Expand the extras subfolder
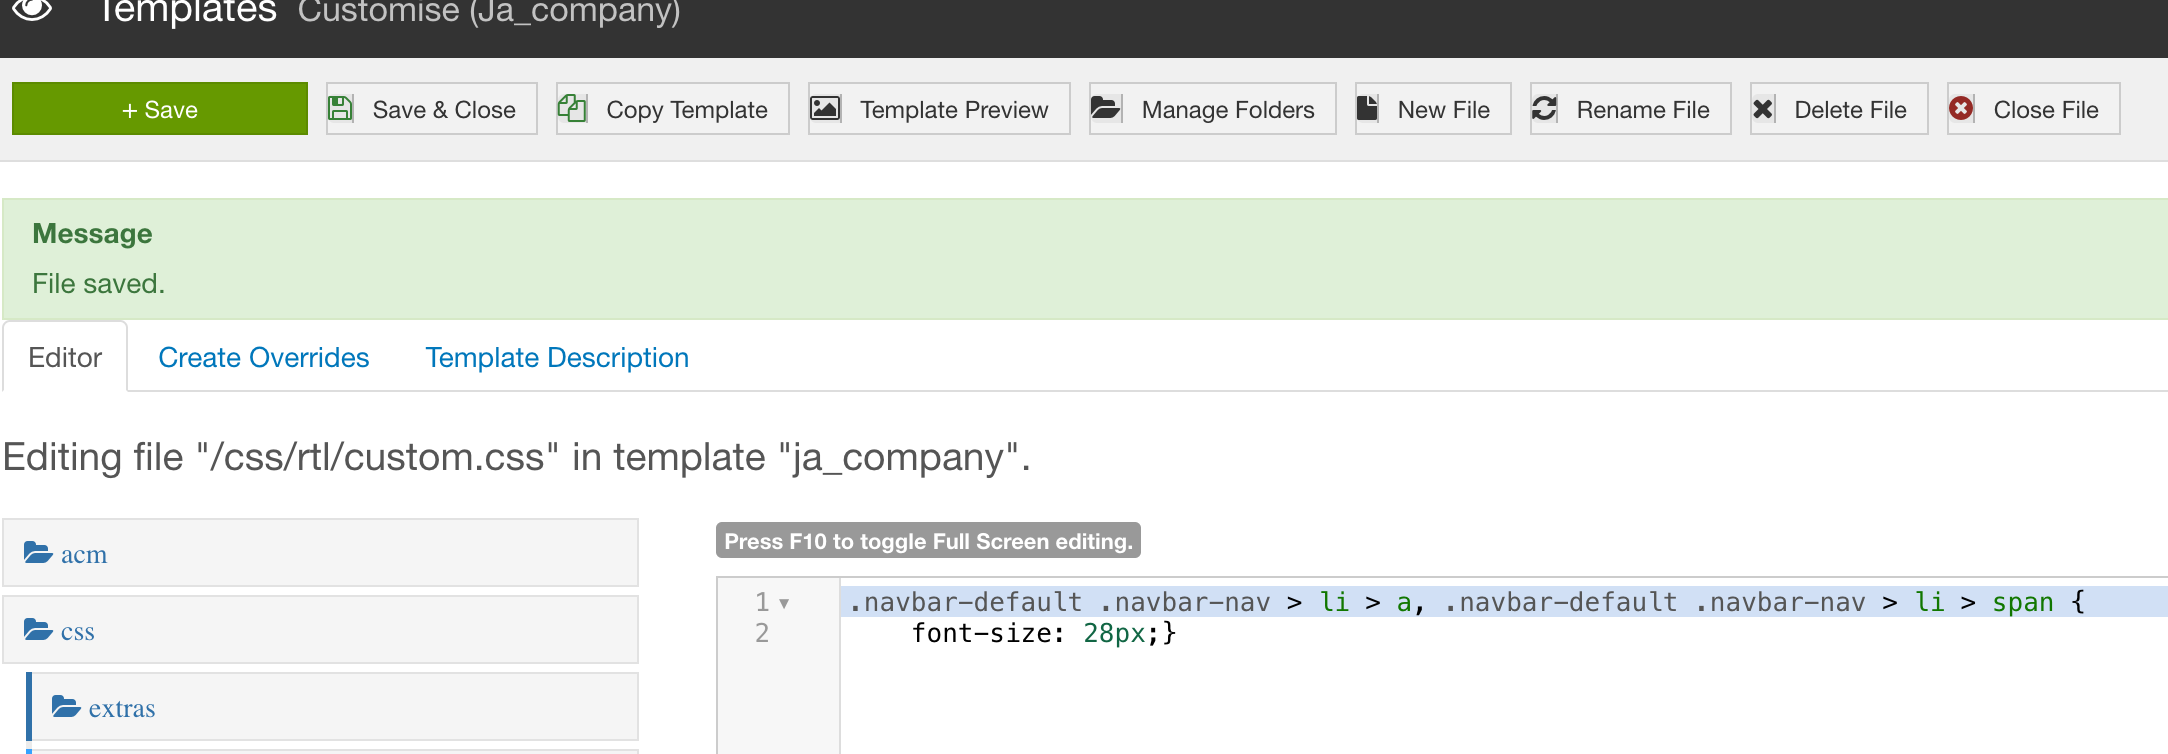Viewport: 2168px width, 754px height. [121, 709]
